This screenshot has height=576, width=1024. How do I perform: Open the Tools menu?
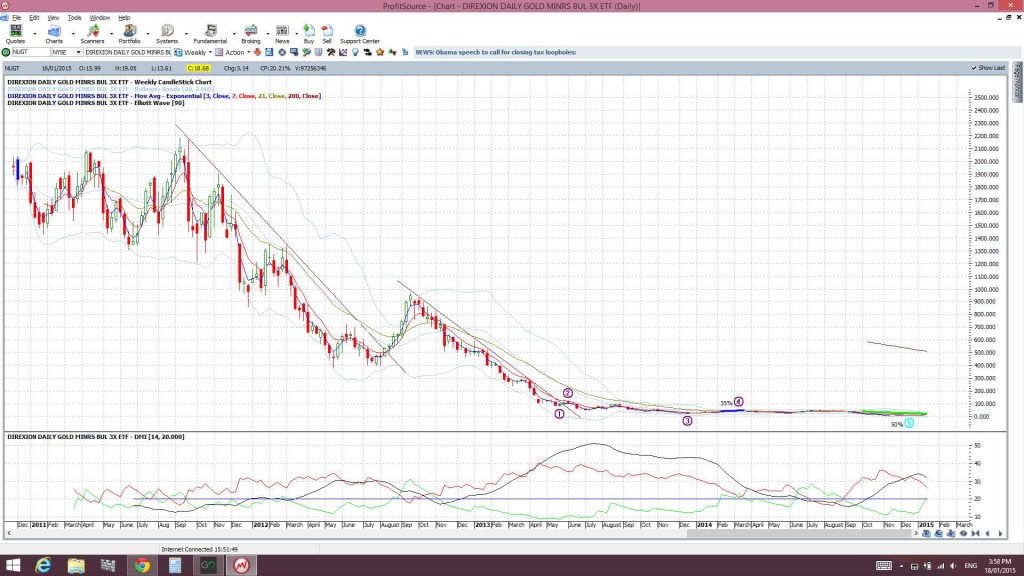click(74, 18)
